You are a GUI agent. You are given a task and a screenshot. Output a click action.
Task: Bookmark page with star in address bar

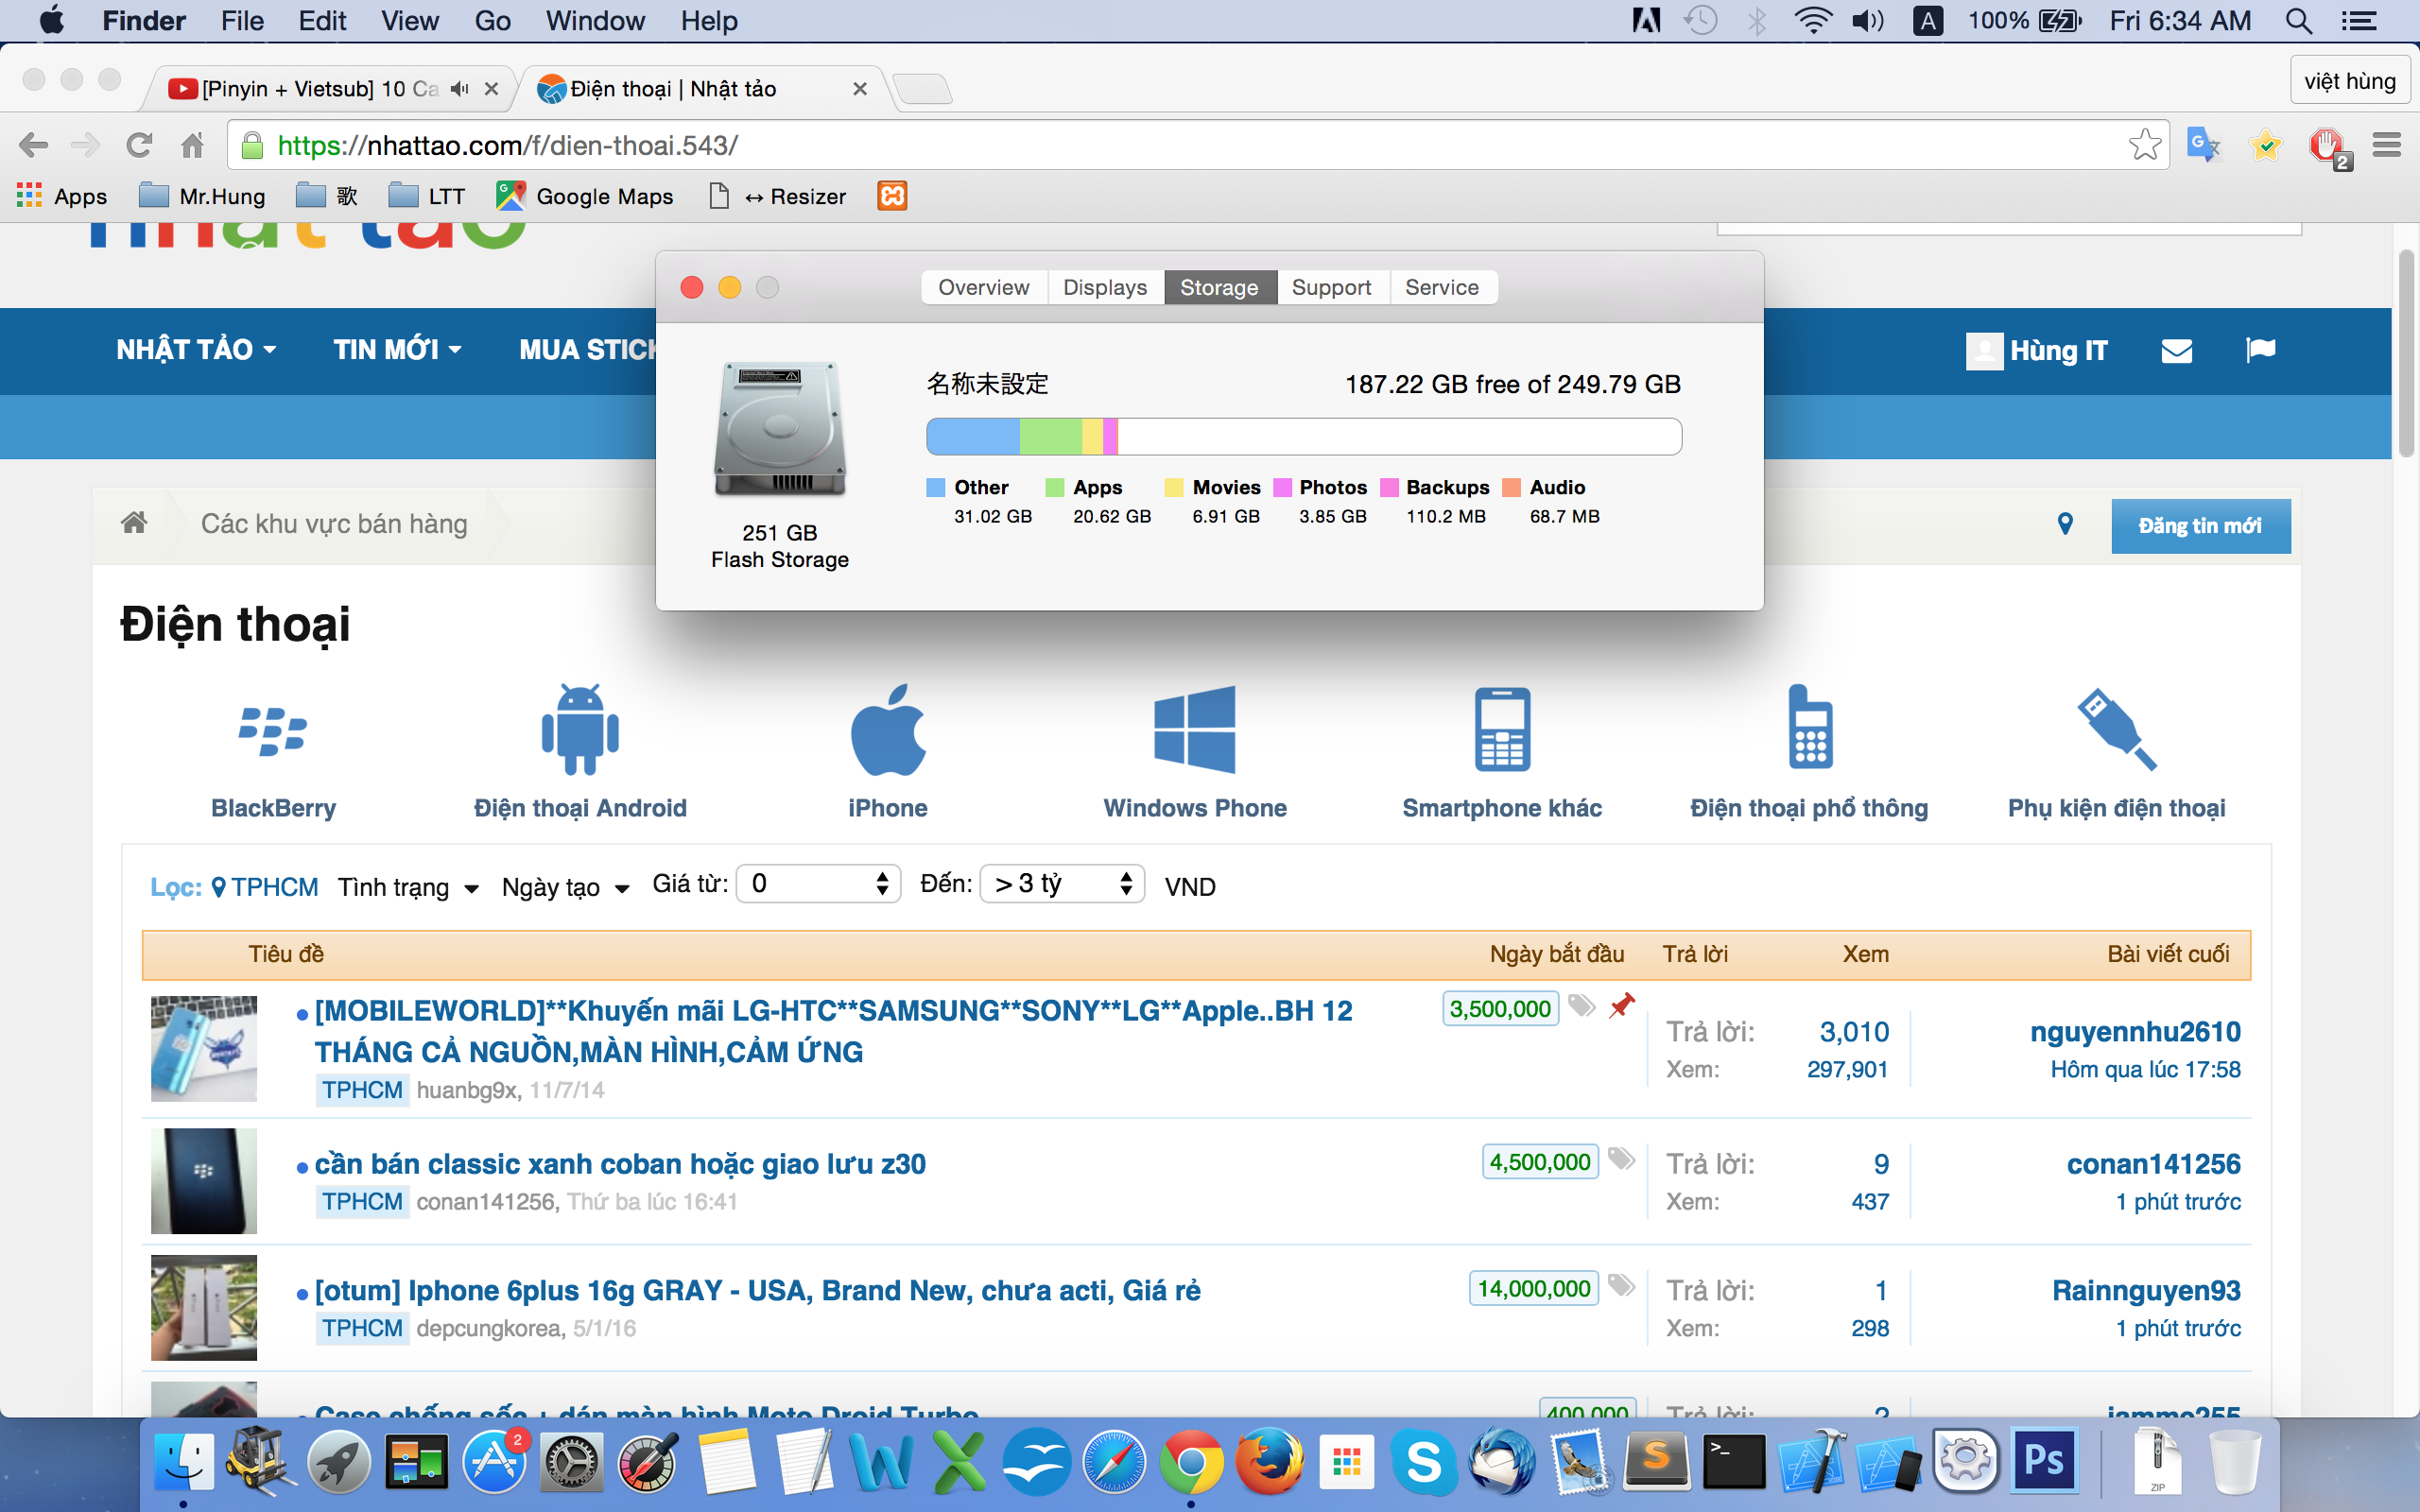pos(2144,146)
